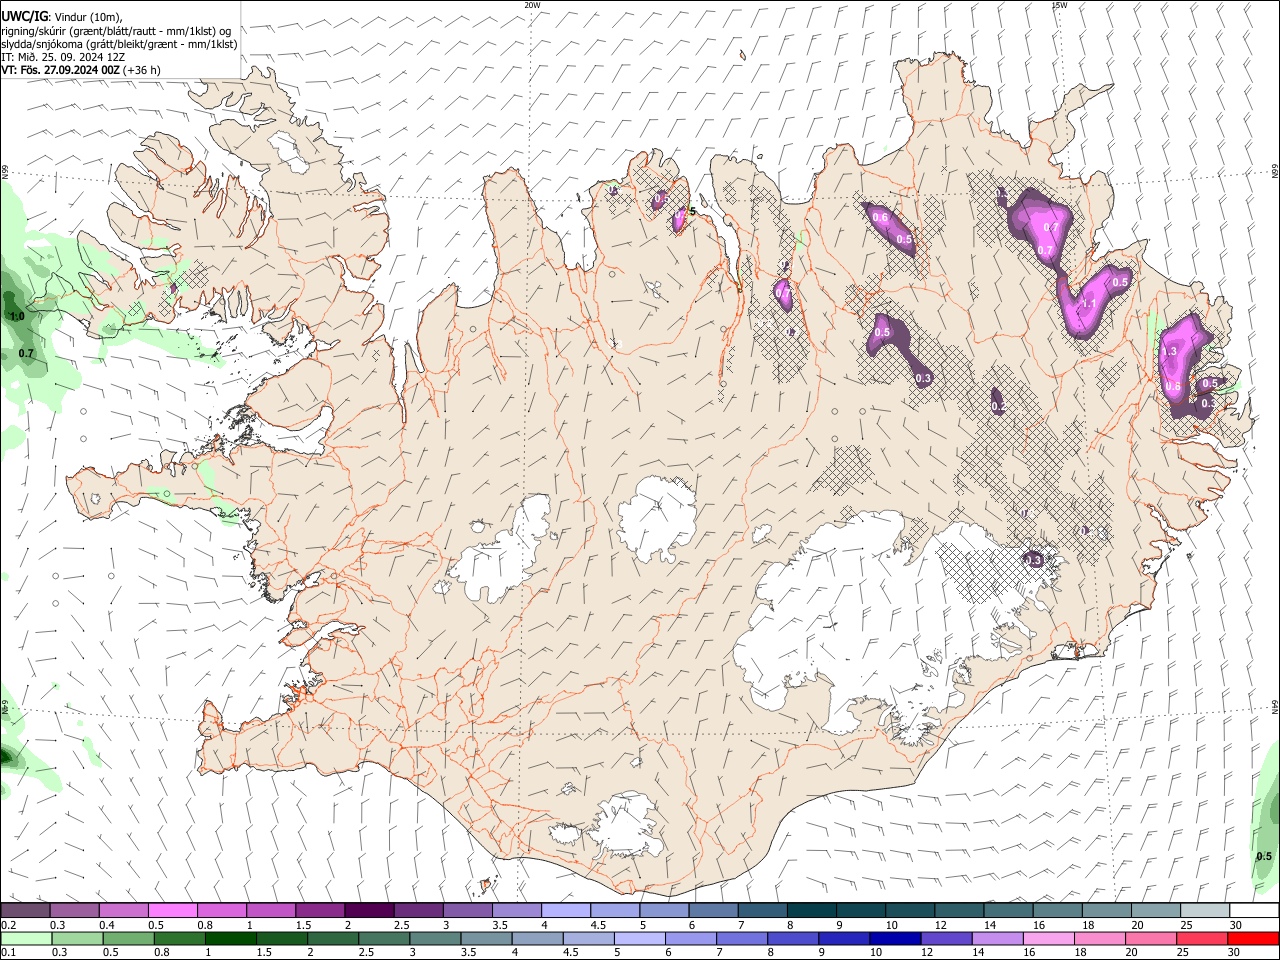Viewport: 1280px width, 960px height.
Task: Click the '0.5' value in the green southeast corner patch
Action: coord(1264,856)
